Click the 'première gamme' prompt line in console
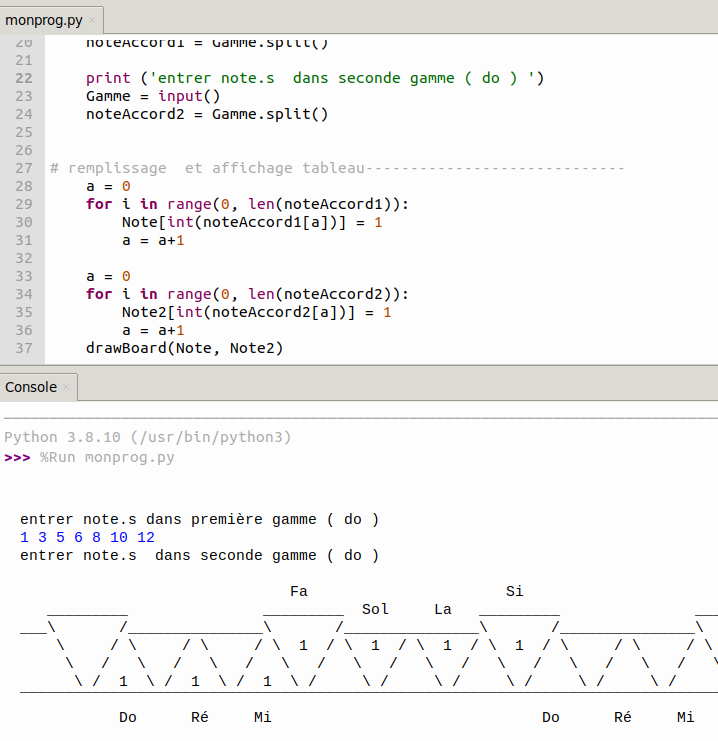The image size is (718, 741). 199,519
